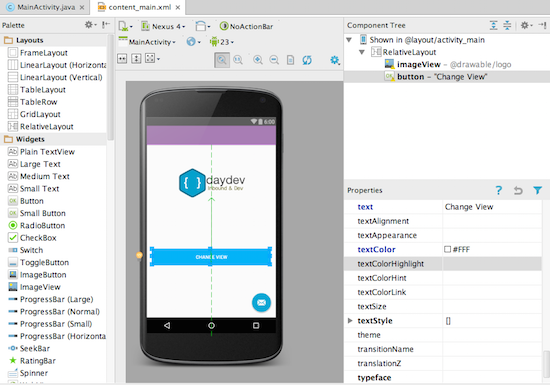Pick Button widget from the palette
The height and width of the screenshot is (385, 550).
pyautogui.click(x=26, y=201)
